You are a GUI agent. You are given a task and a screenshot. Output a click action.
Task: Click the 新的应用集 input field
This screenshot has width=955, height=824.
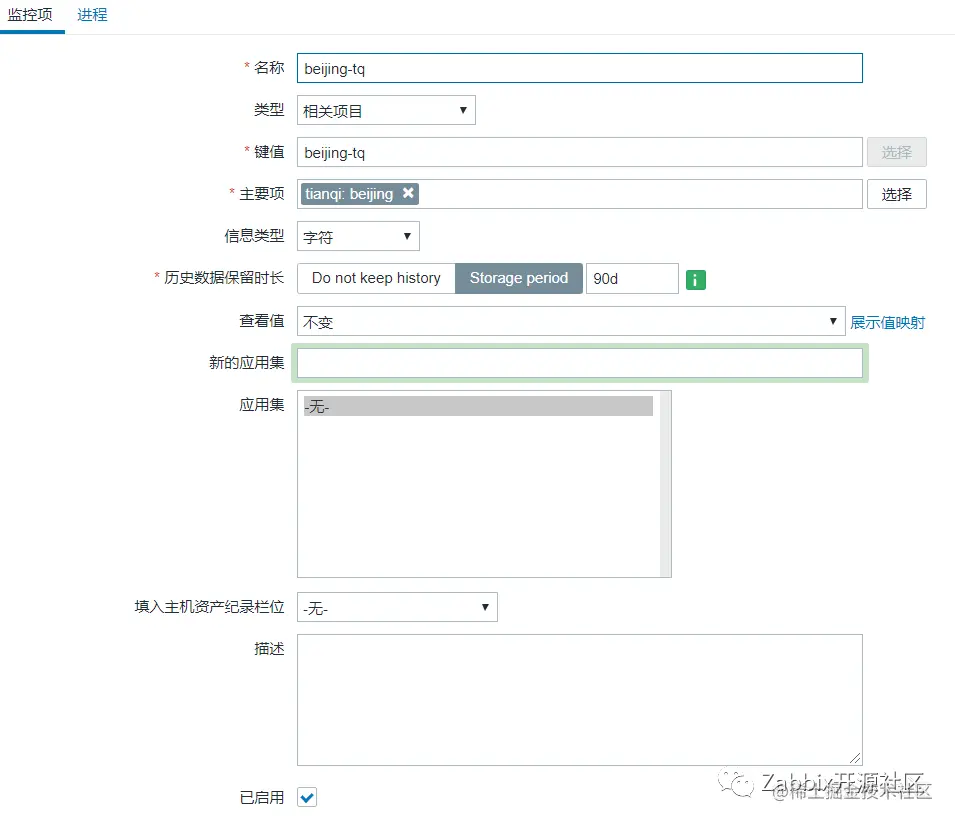(x=580, y=363)
